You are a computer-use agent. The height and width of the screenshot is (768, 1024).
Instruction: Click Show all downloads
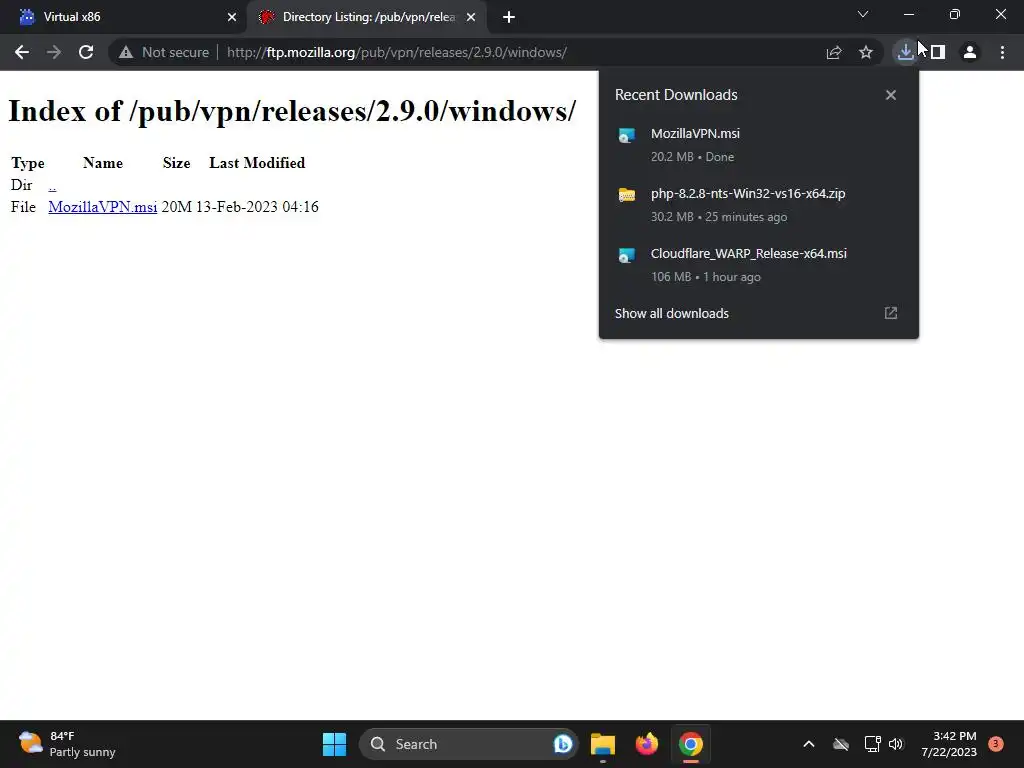[x=672, y=313]
